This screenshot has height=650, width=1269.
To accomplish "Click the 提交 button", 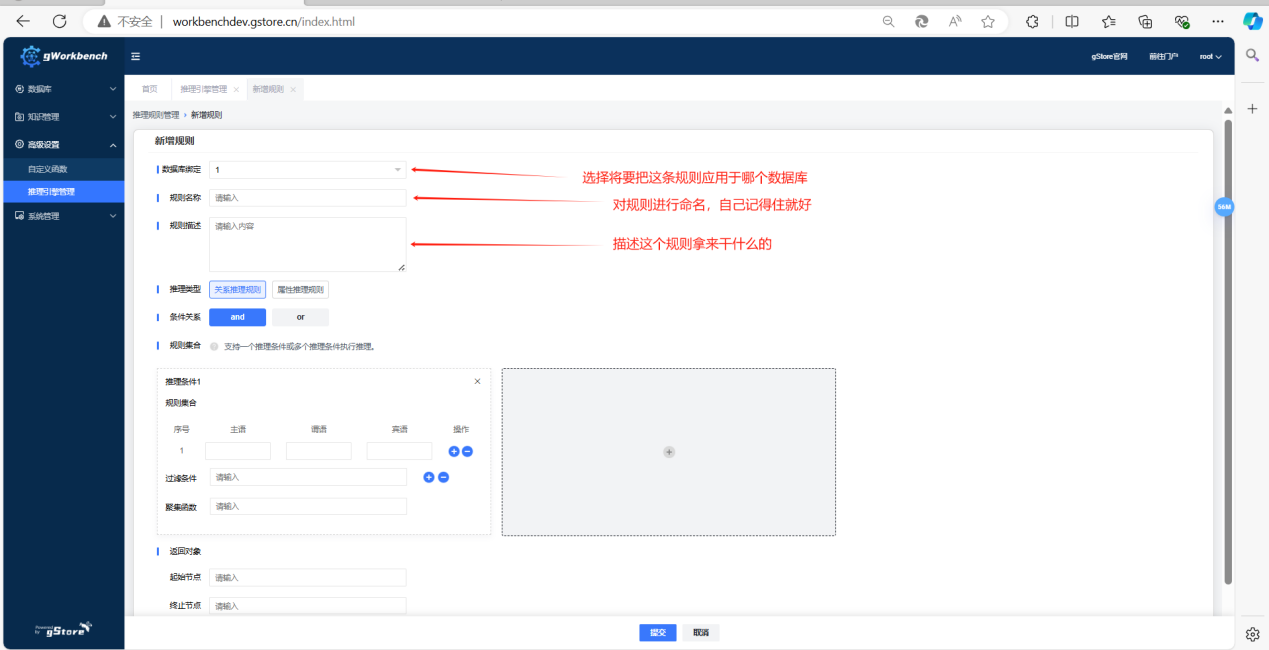I will (x=657, y=632).
